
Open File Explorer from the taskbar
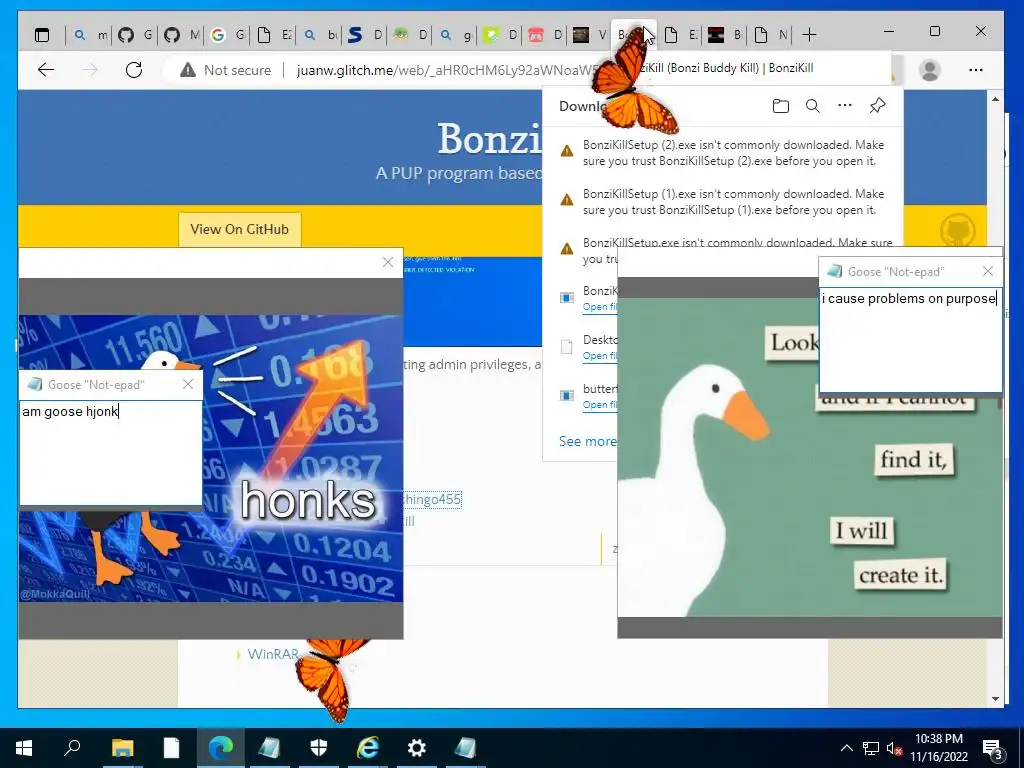pos(122,748)
